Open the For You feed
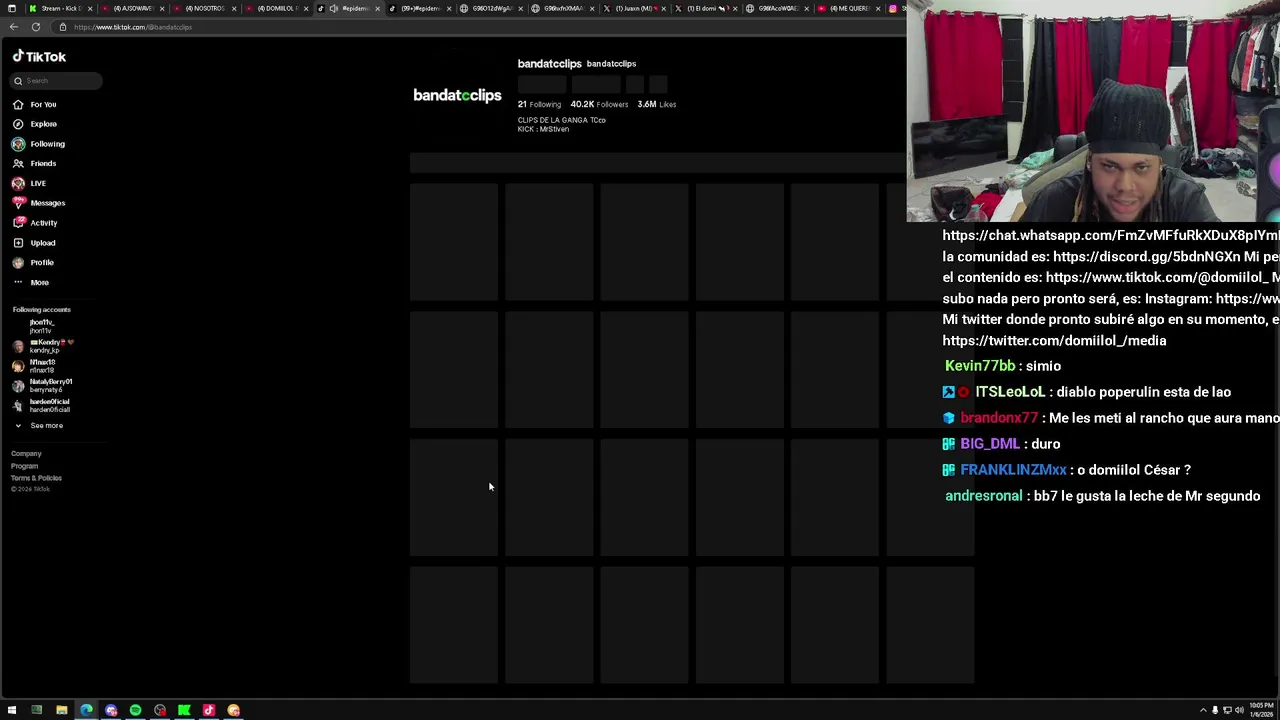 (x=35, y=104)
